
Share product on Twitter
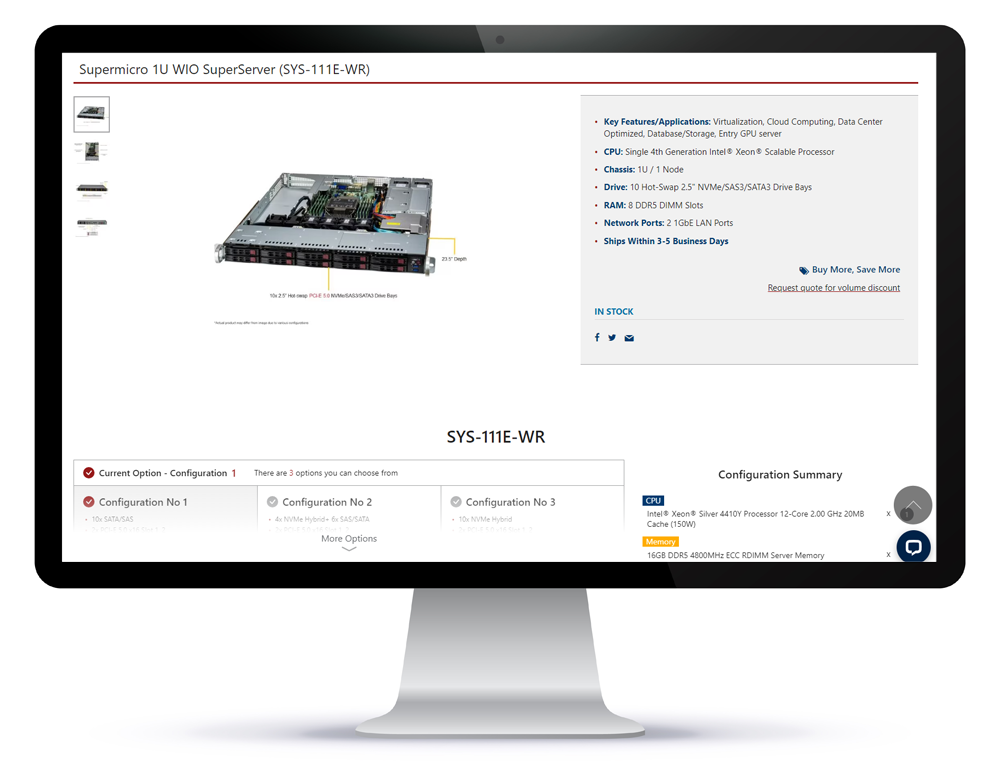[612, 337]
